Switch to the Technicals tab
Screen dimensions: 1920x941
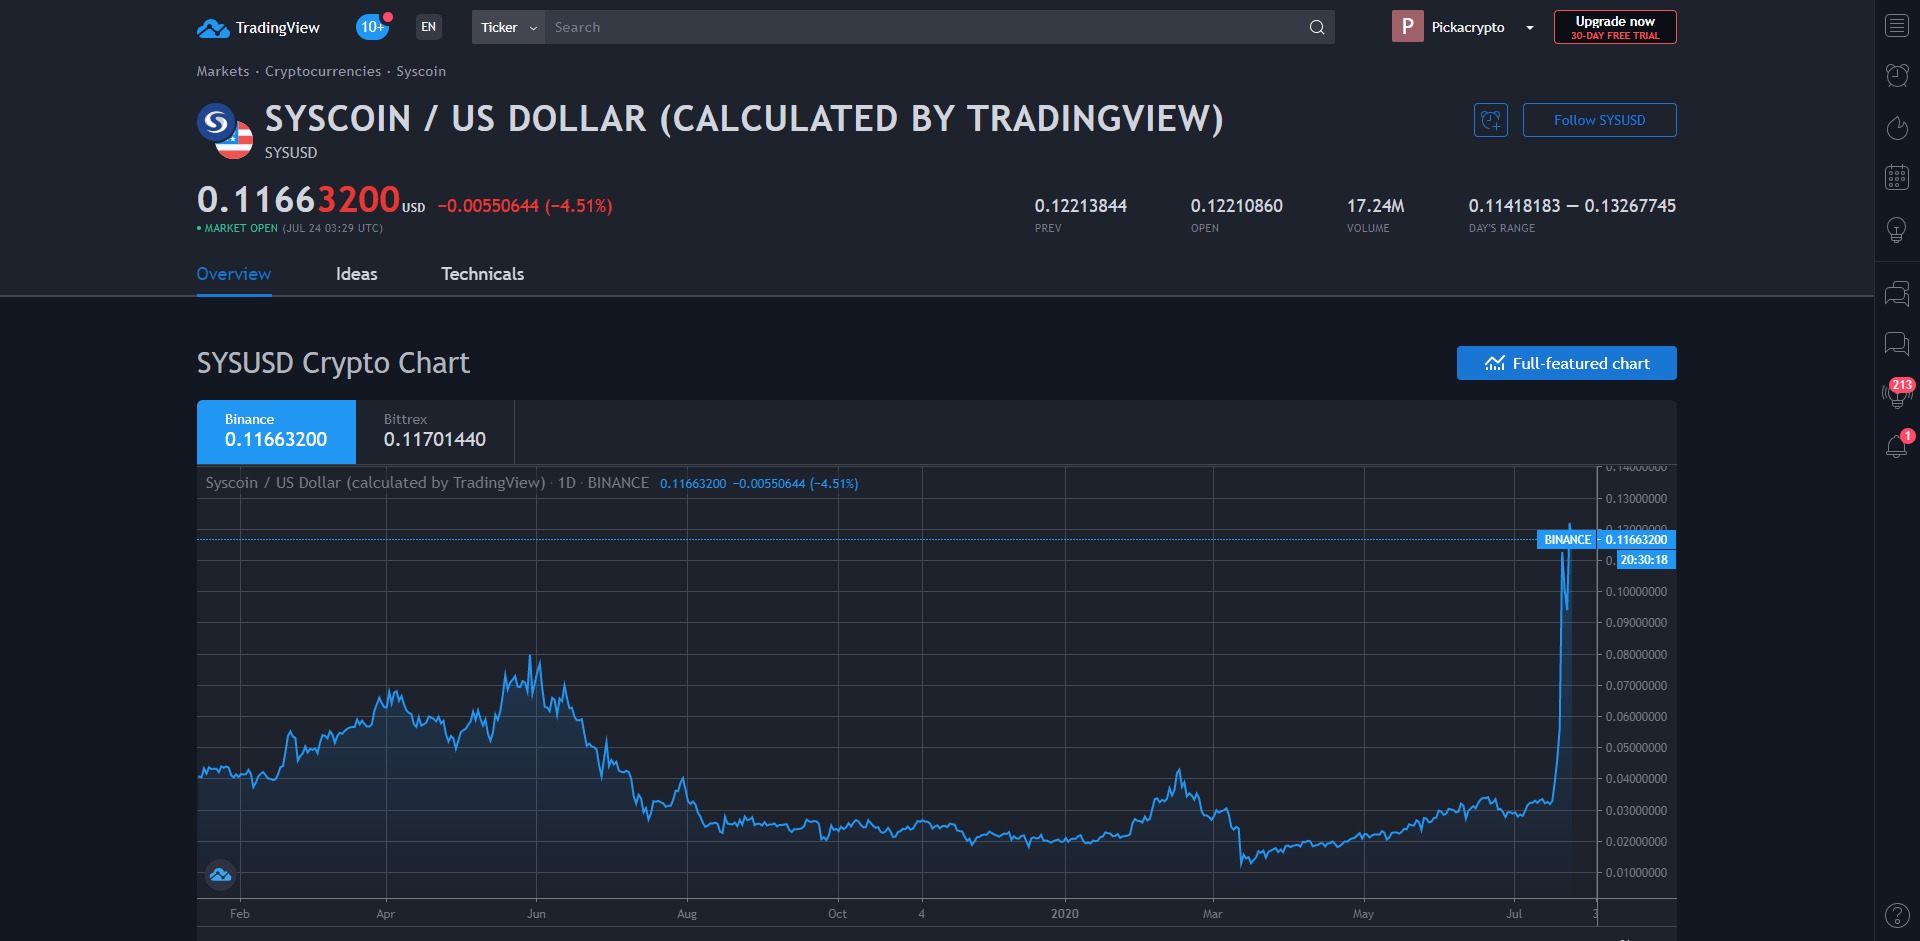(x=483, y=274)
